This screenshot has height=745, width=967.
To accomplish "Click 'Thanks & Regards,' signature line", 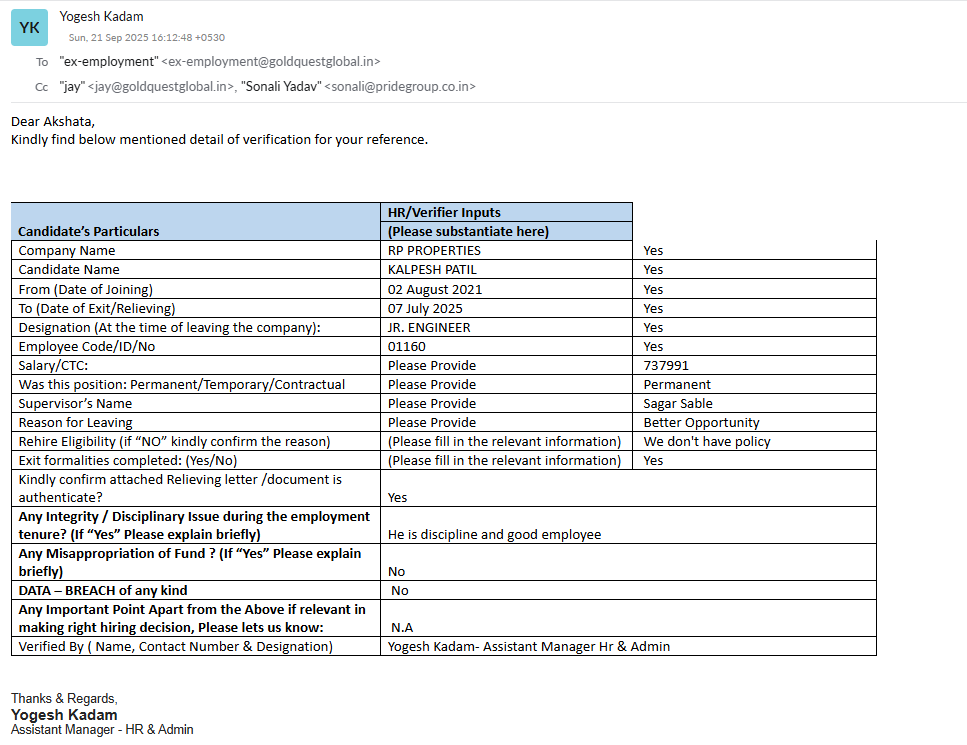I will point(64,699).
